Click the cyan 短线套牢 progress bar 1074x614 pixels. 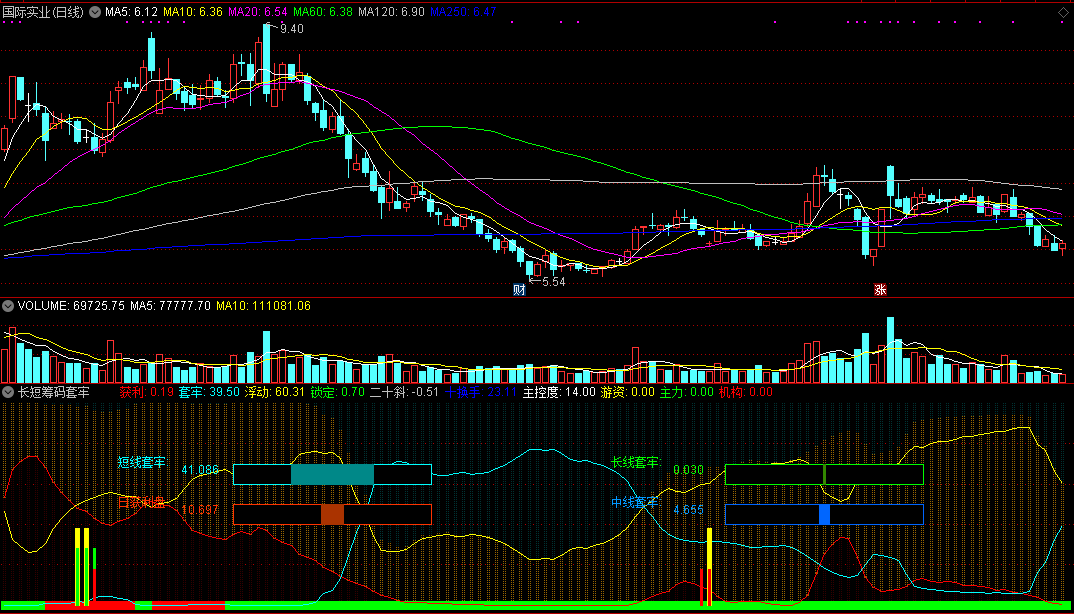coord(332,474)
